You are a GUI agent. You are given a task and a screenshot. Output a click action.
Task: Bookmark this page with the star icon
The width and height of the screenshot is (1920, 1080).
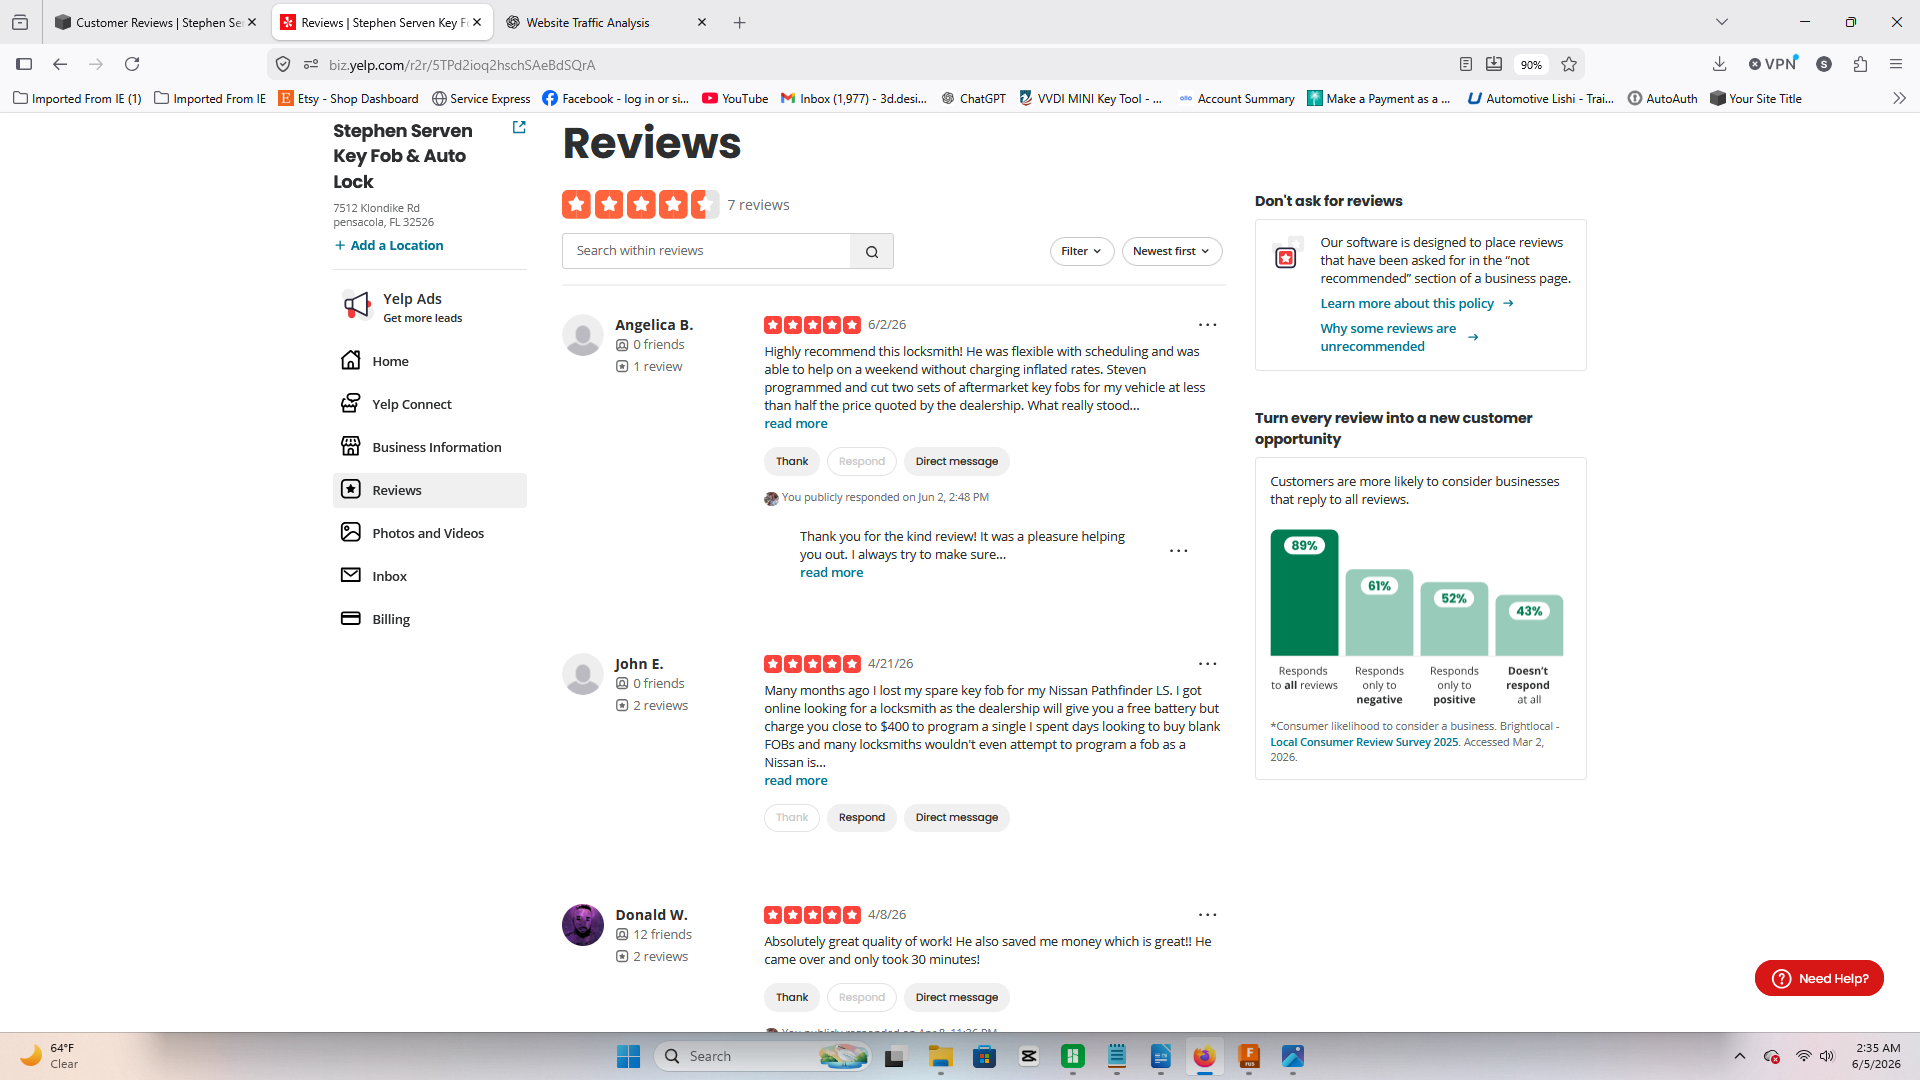[1569, 64]
